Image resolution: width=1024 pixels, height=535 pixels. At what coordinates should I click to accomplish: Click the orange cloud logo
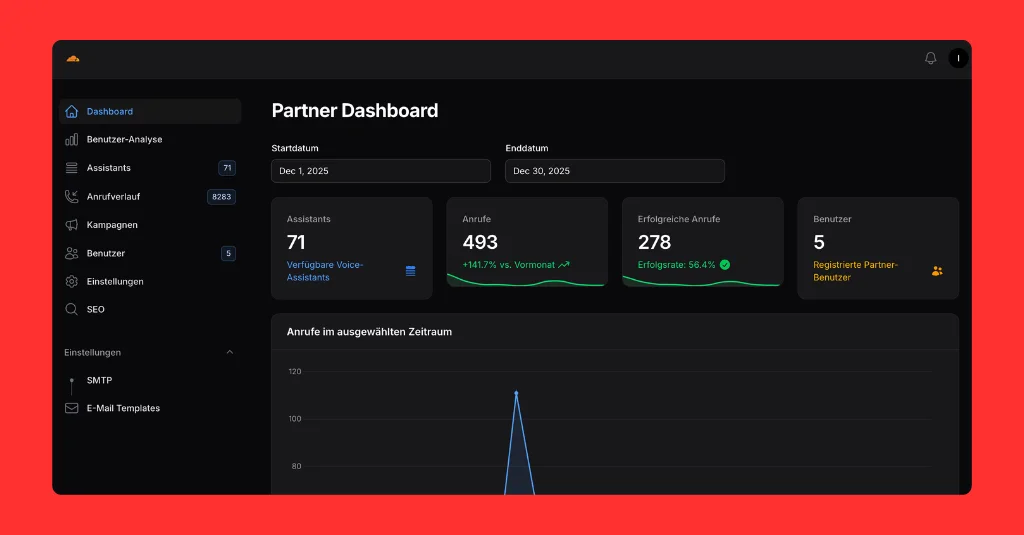pyautogui.click(x=72, y=58)
